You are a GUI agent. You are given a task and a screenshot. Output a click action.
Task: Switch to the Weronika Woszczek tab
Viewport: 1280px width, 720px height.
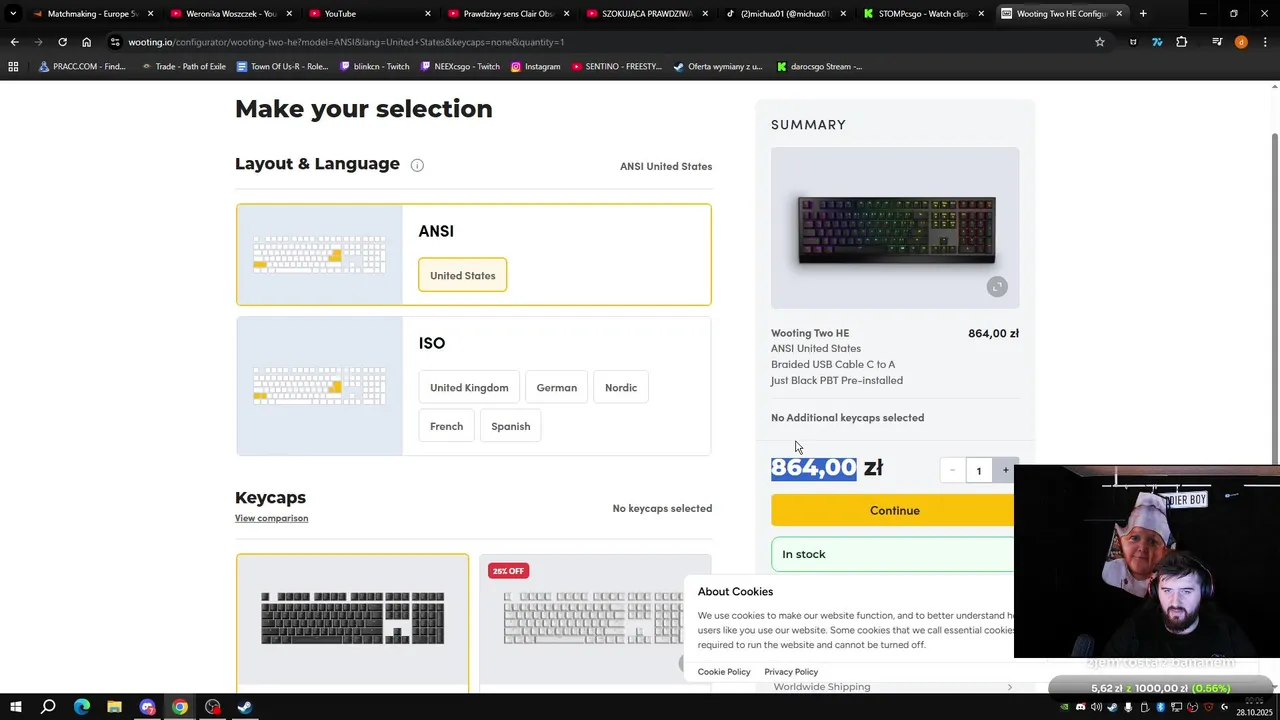[231, 14]
